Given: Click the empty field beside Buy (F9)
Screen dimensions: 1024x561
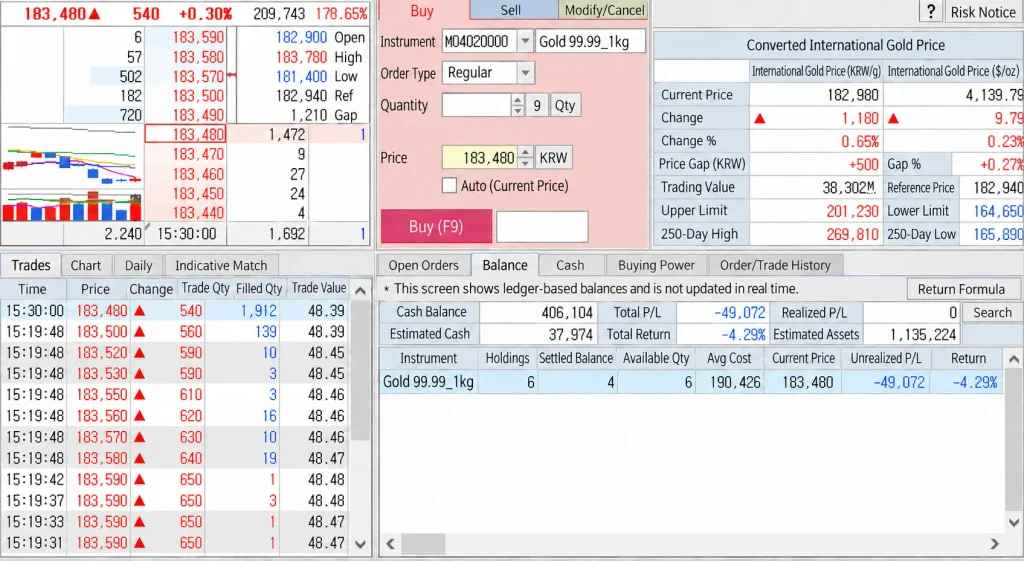Looking at the screenshot, I should coord(542,227).
